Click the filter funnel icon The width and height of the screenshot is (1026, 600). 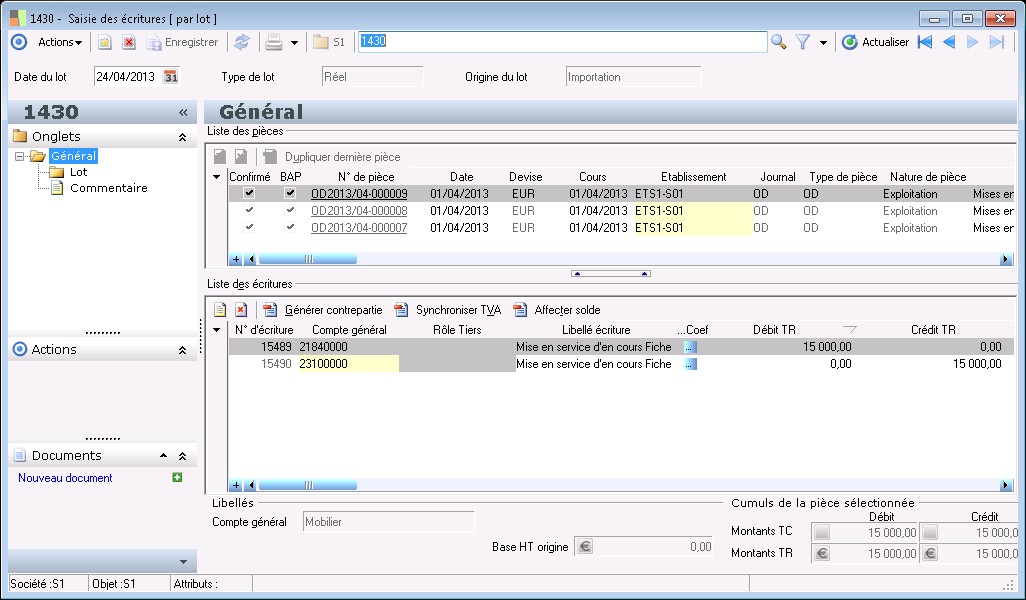point(802,42)
